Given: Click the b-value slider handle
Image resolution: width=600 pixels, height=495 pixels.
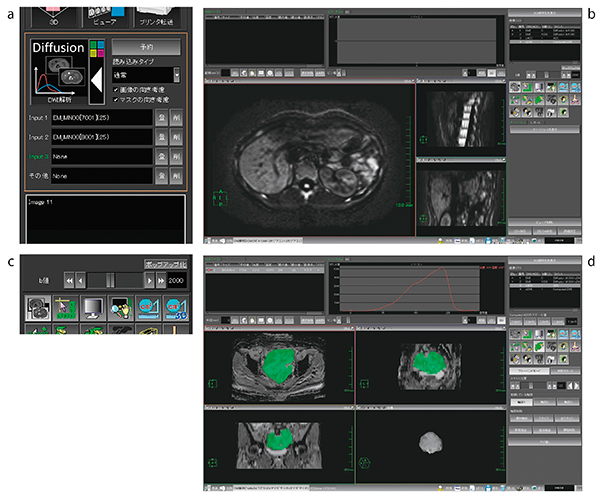Looking at the screenshot, I should tap(111, 282).
